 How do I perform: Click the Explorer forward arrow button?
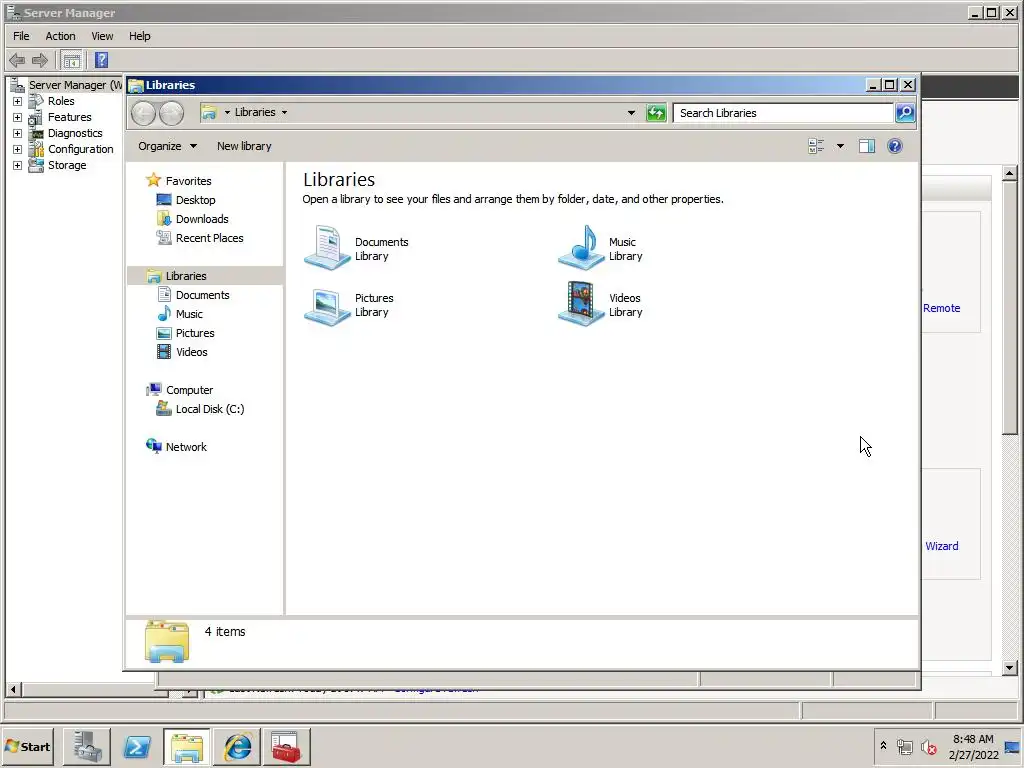pyautogui.click(x=172, y=114)
